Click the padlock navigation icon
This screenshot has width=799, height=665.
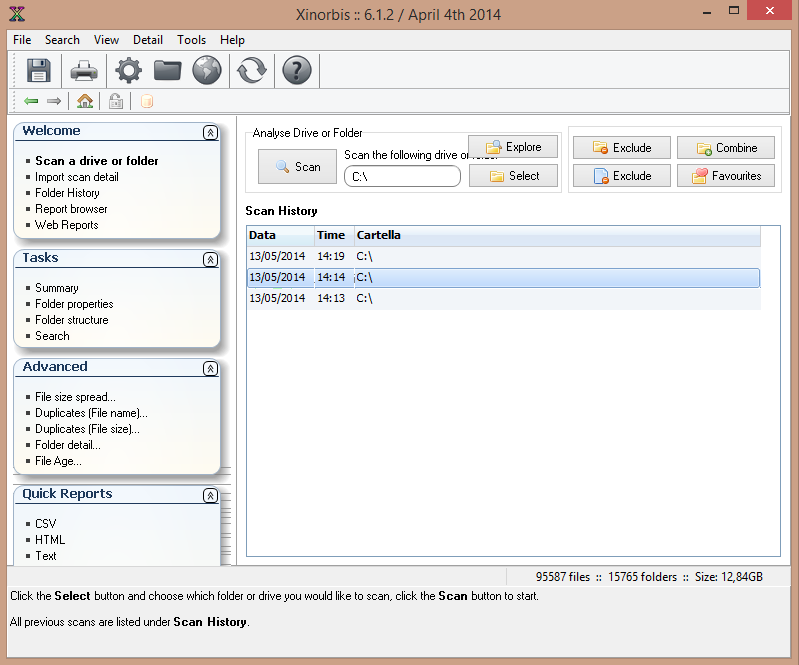pyautogui.click(x=116, y=101)
